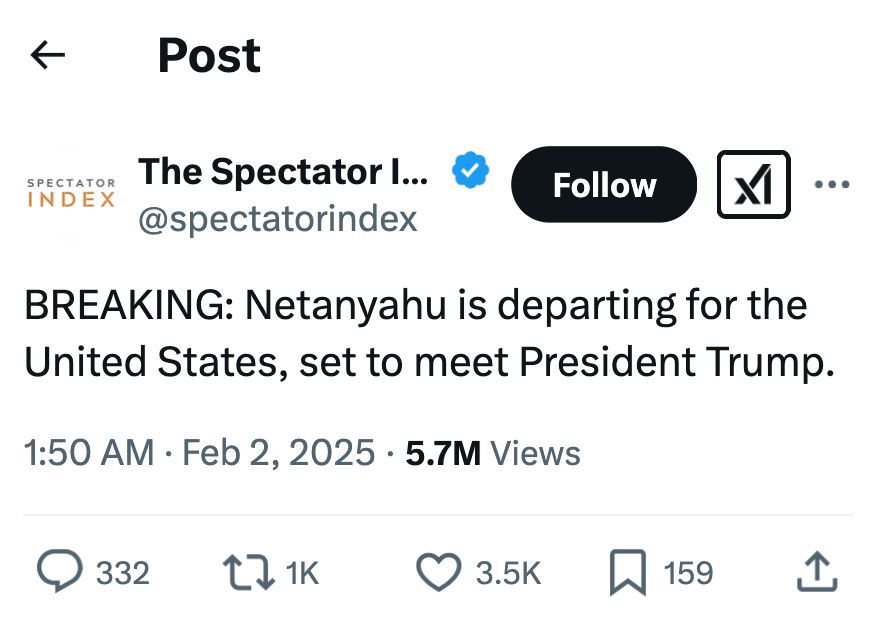
Task: Open the @spectatorindex profile link
Action: click(x=278, y=218)
